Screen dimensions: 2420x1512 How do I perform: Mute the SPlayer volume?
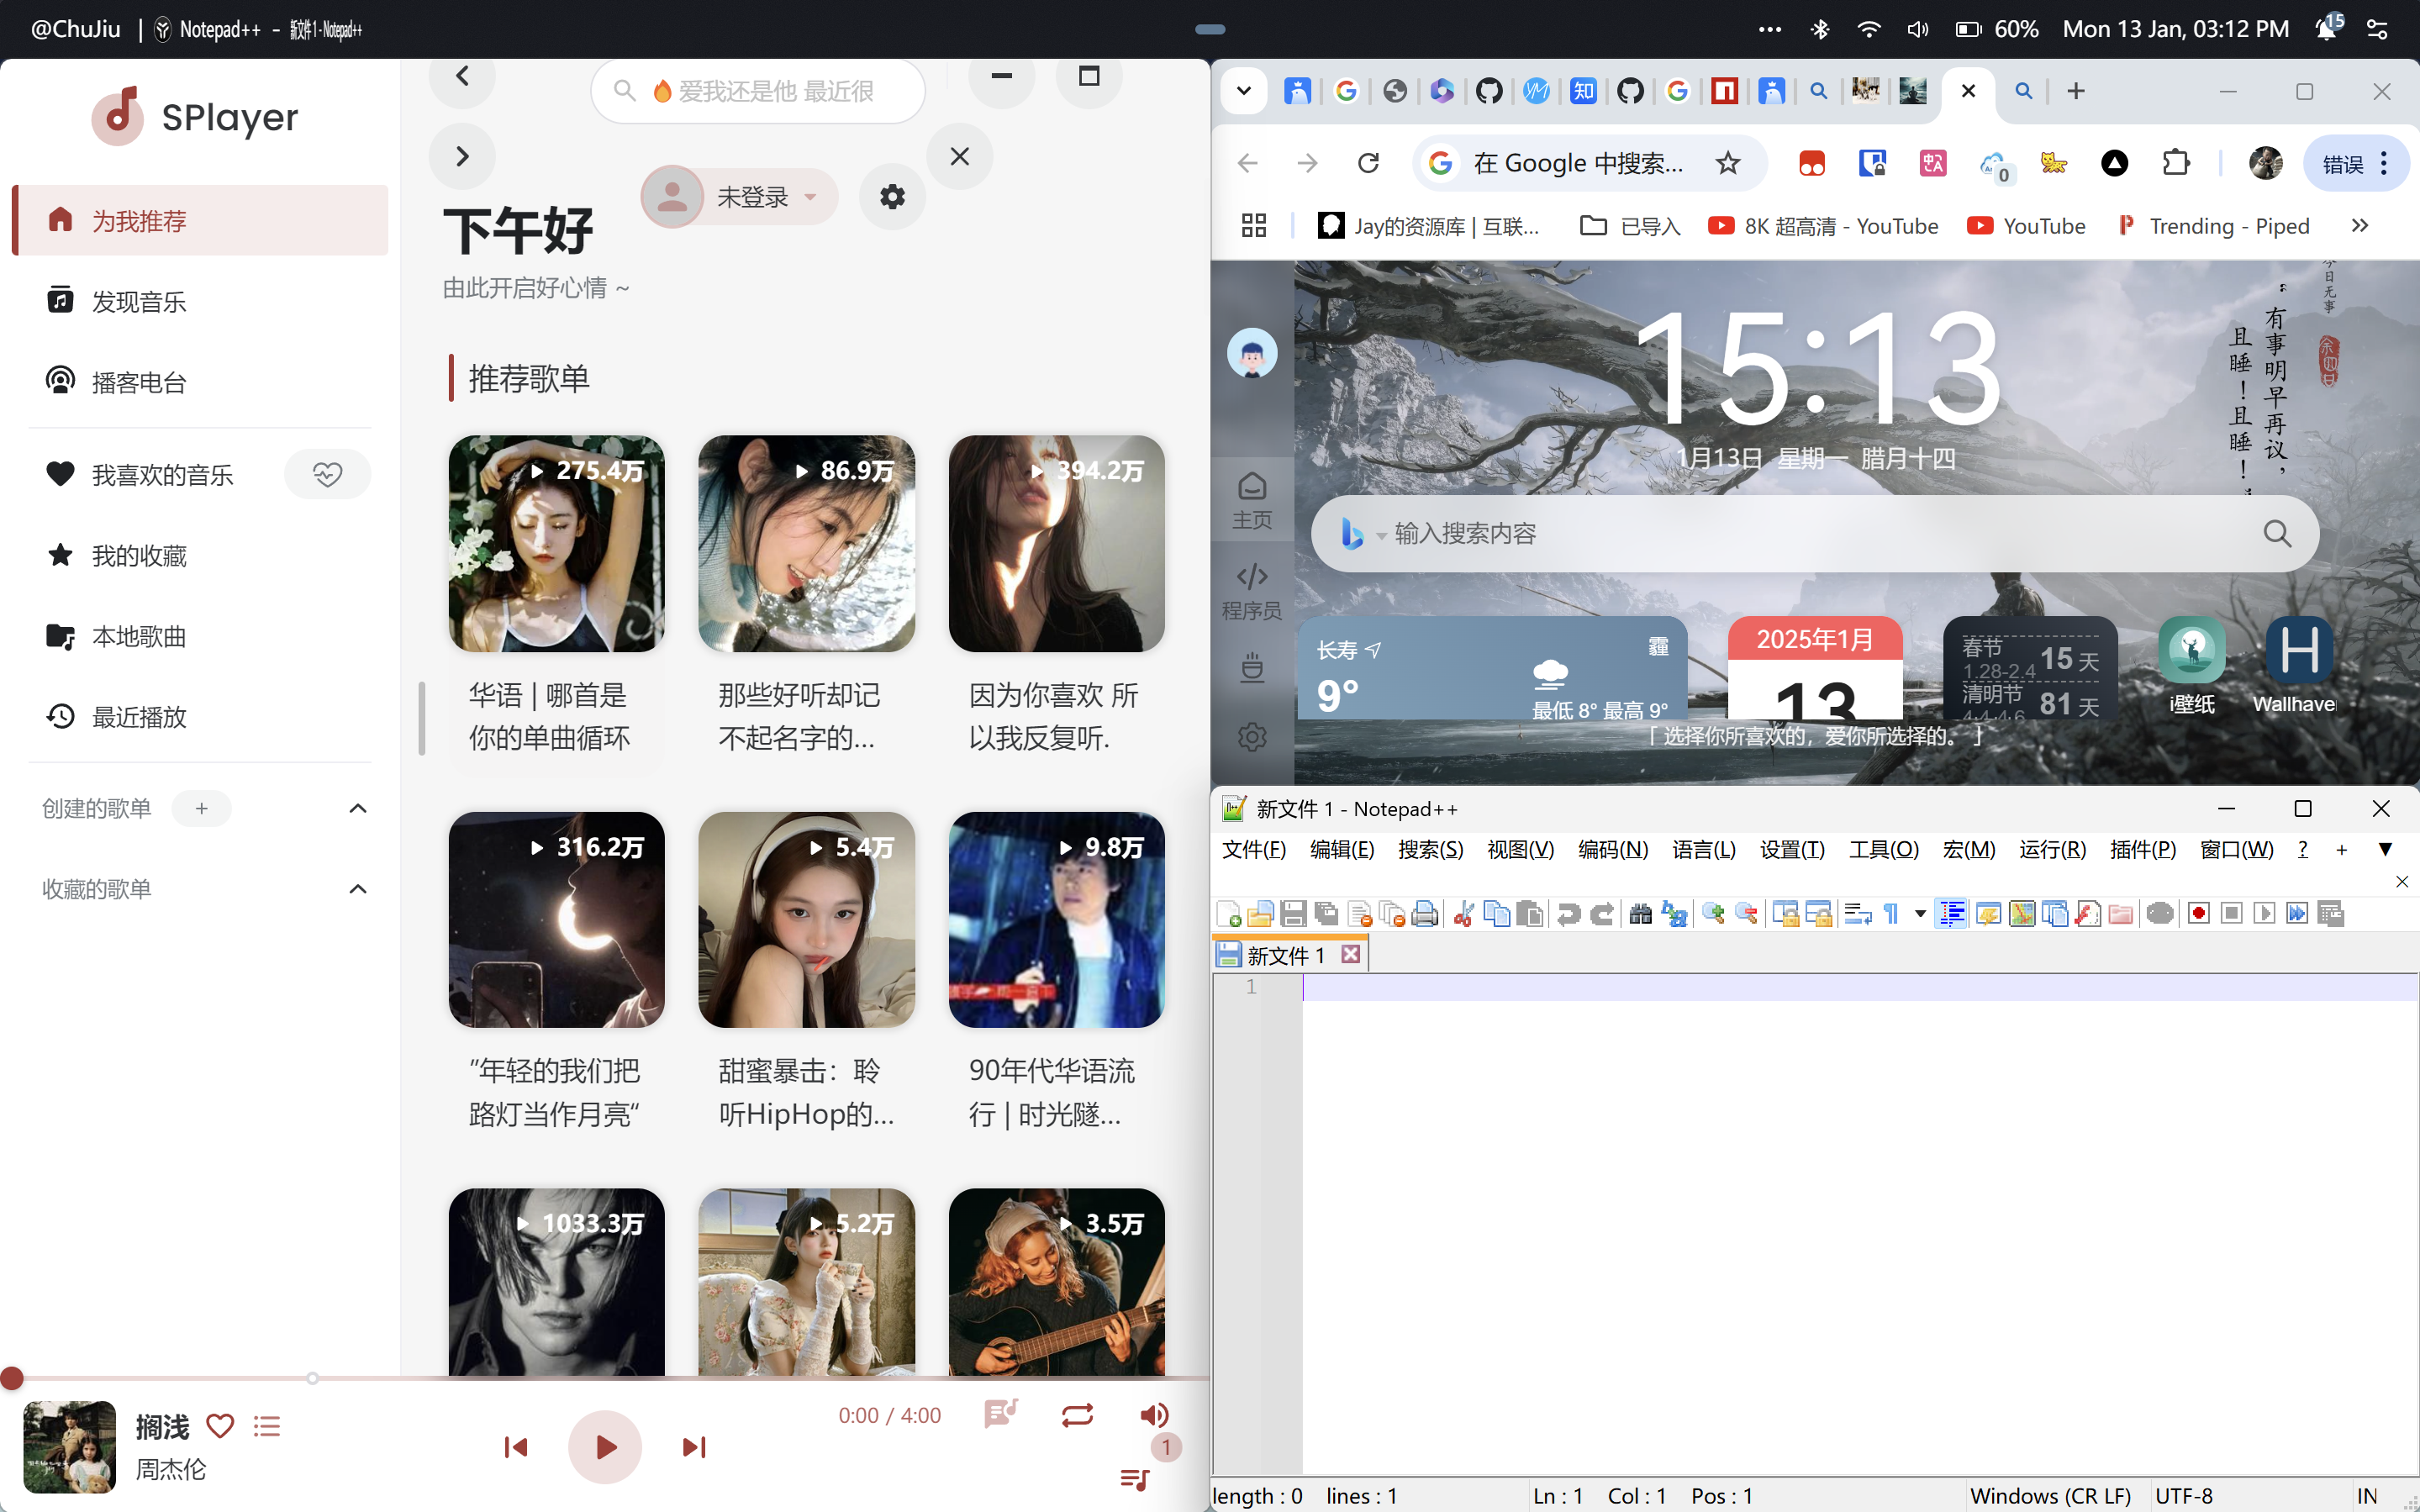click(x=1154, y=1414)
